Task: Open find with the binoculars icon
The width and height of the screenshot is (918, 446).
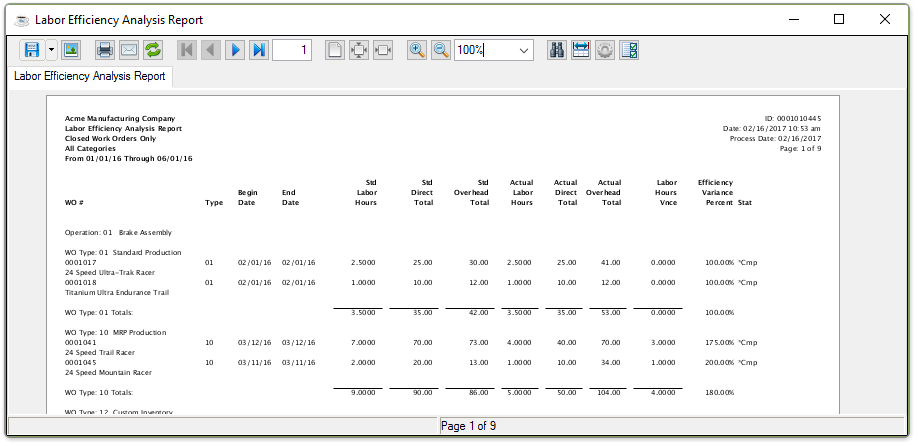Action: pyautogui.click(x=557, y=50)
